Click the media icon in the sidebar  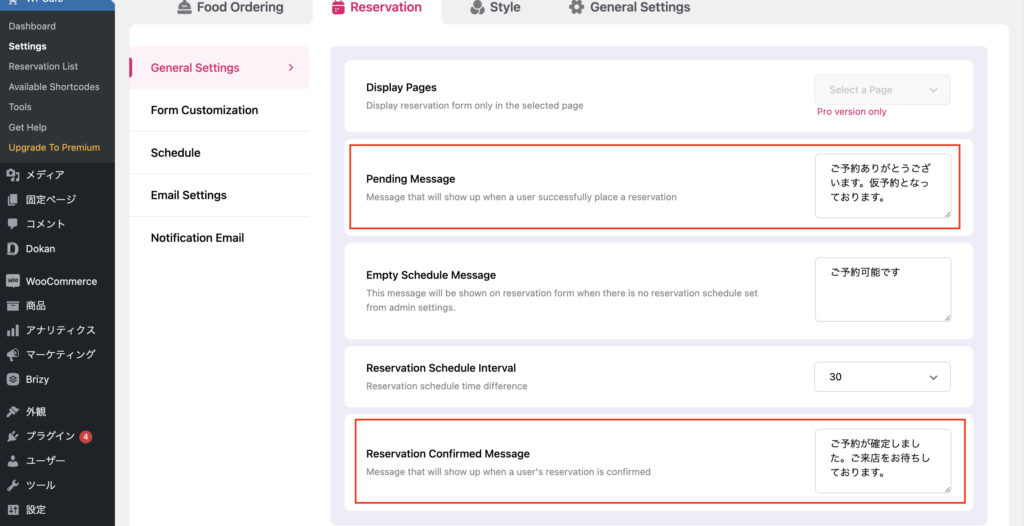(12, 175)
